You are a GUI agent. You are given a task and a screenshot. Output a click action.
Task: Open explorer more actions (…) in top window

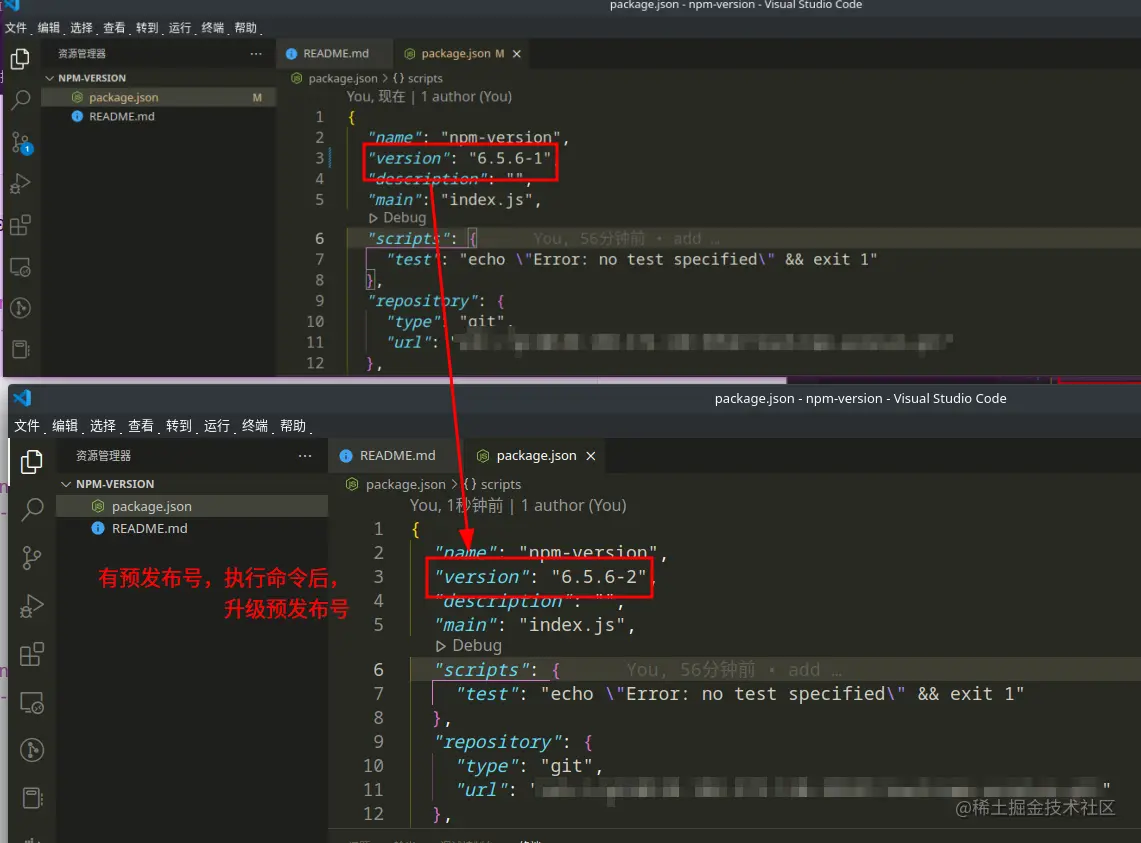[x=255, y=54]
